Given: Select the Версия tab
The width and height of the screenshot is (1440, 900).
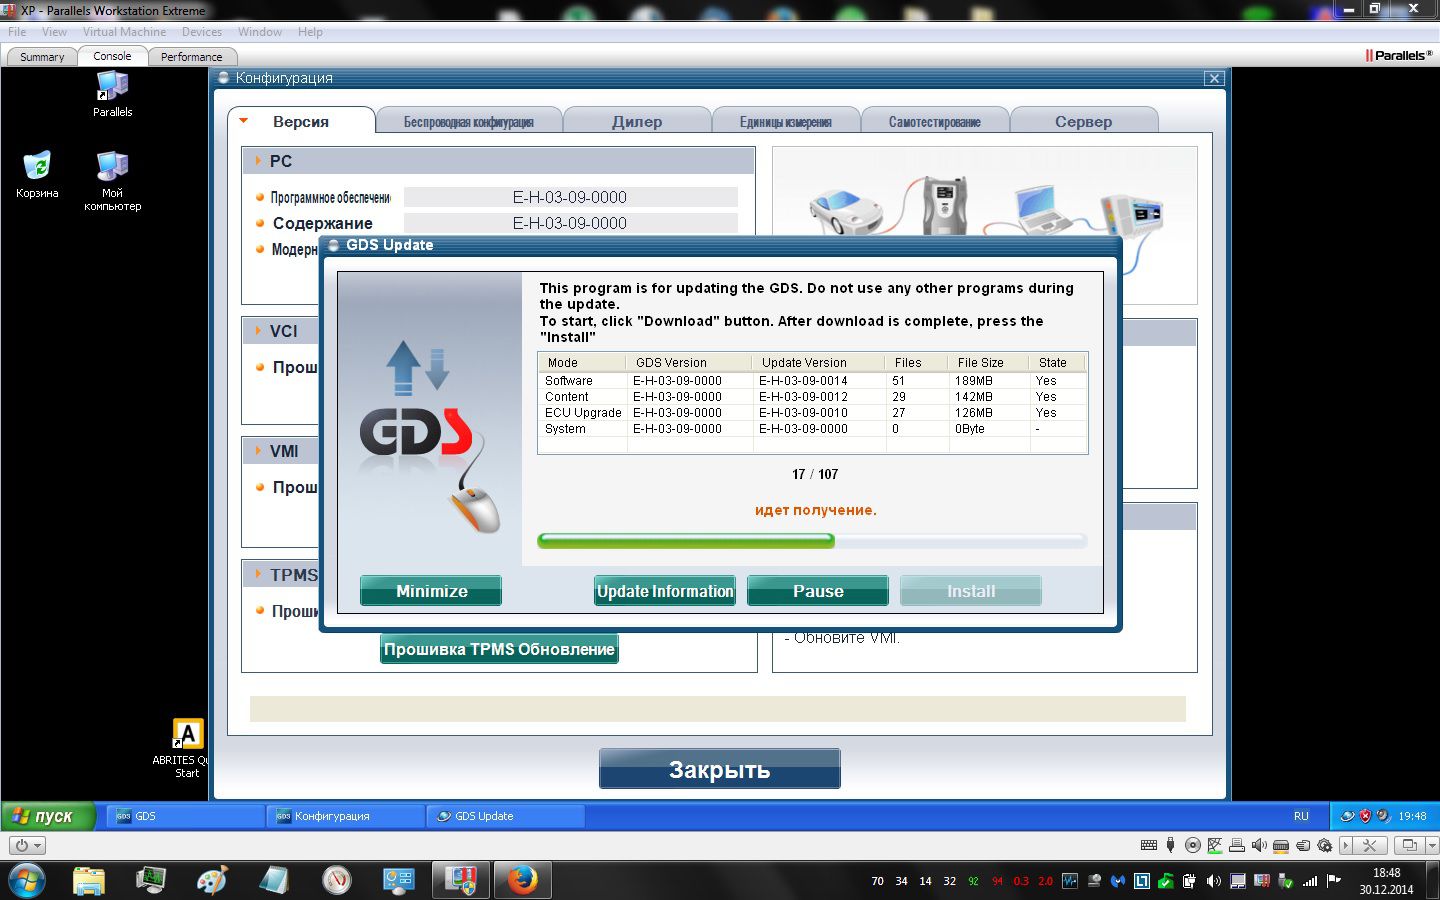Looking at the screenshot, I should click(x=301, y=121).
